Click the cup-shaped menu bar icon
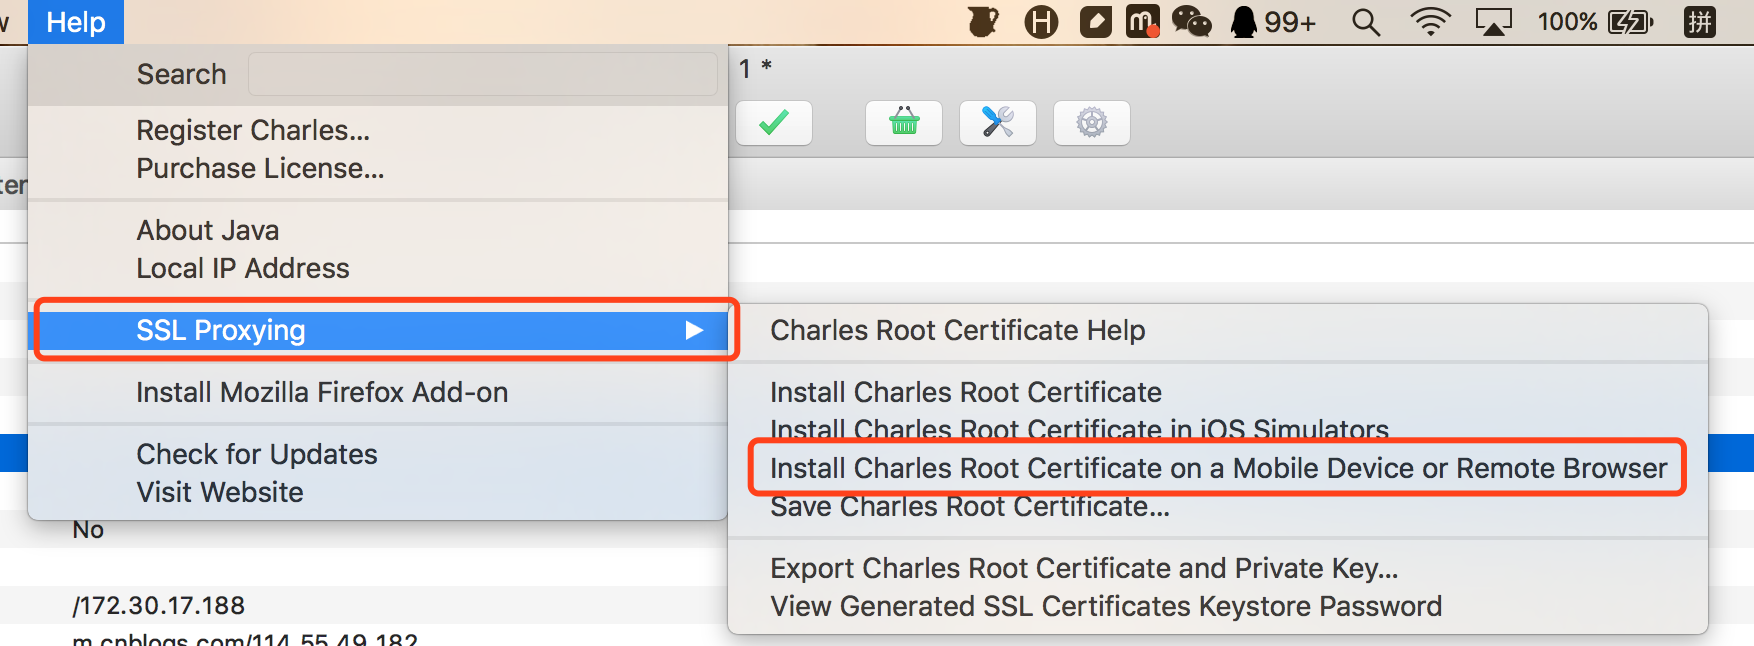1754x646 pixels. click(x=984, y=21)
